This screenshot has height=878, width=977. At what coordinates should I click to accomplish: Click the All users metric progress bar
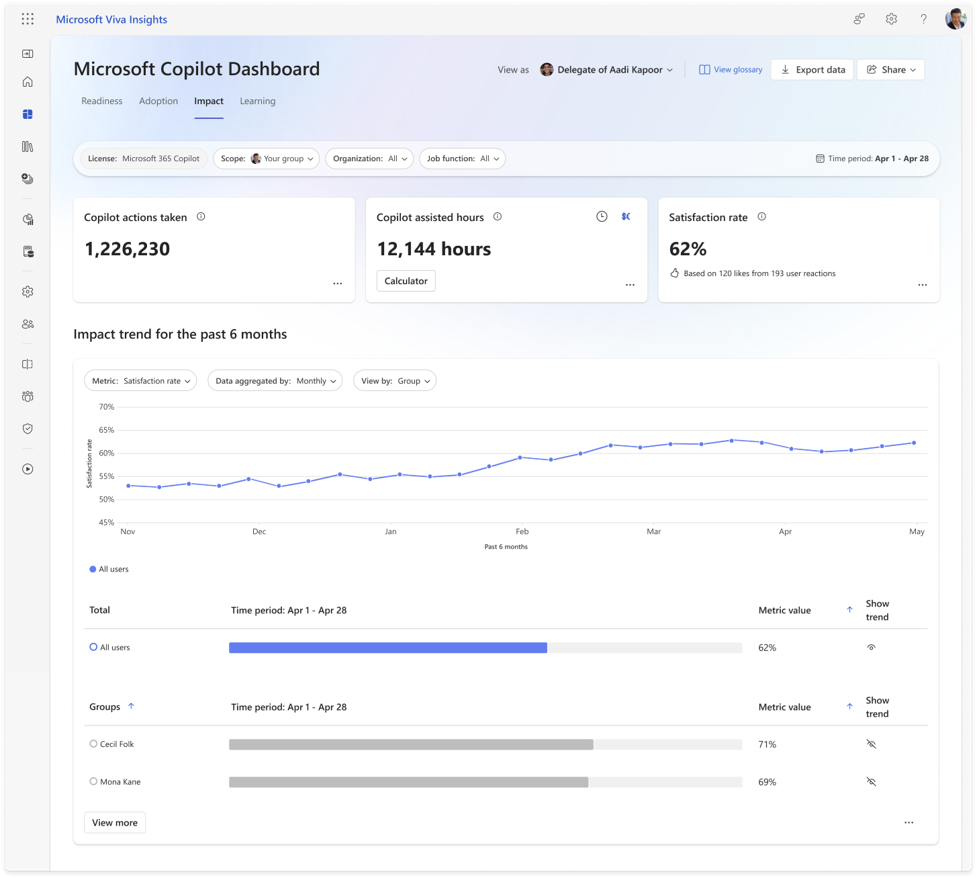[388, 646]
